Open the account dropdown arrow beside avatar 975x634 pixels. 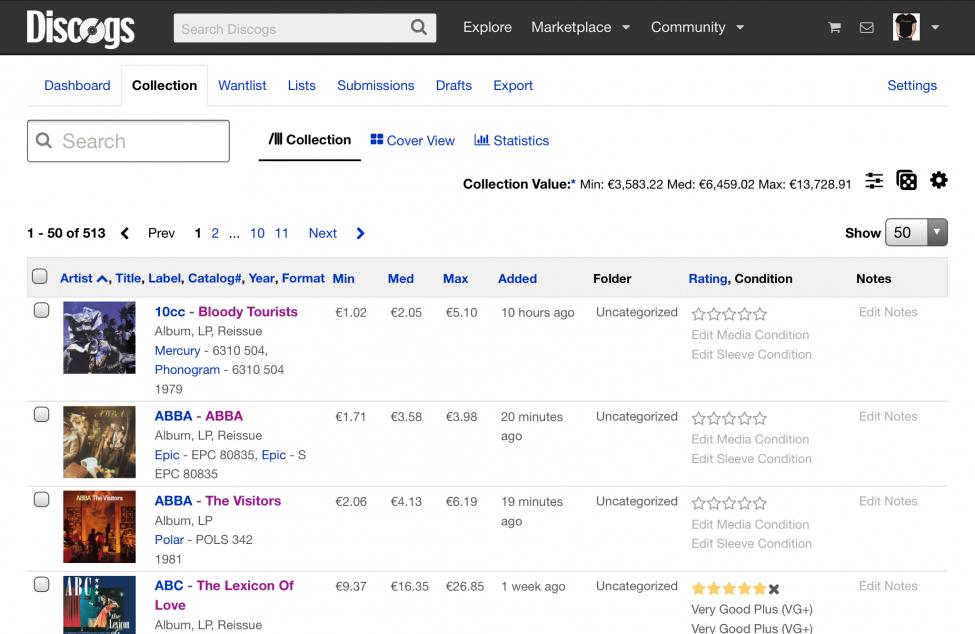935,27
